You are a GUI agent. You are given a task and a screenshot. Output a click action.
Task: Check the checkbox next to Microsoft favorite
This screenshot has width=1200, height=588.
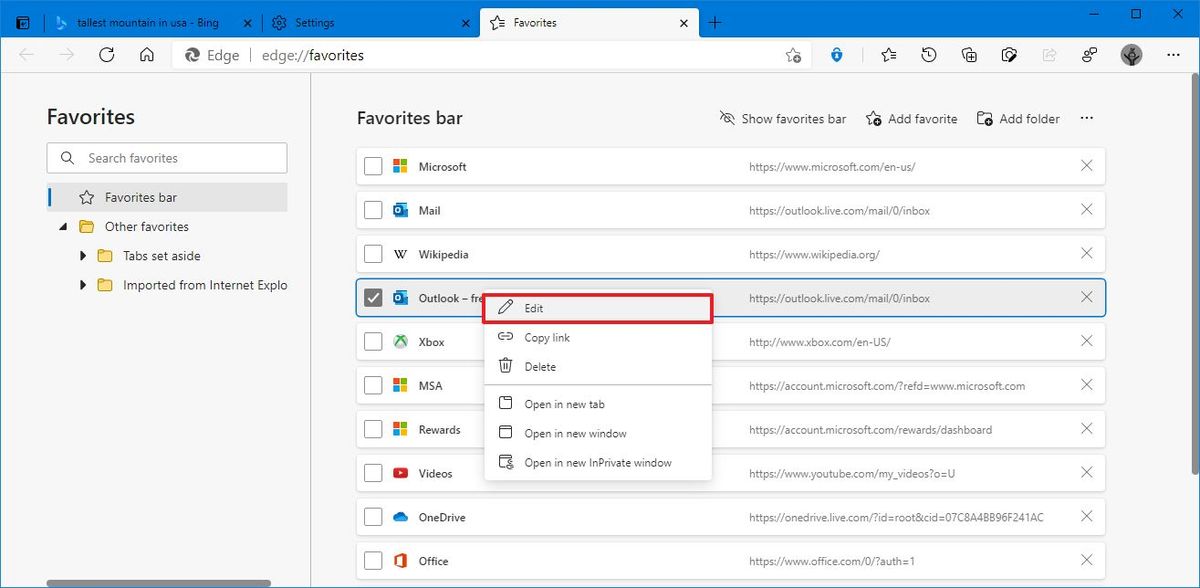(x=373, y=166)
